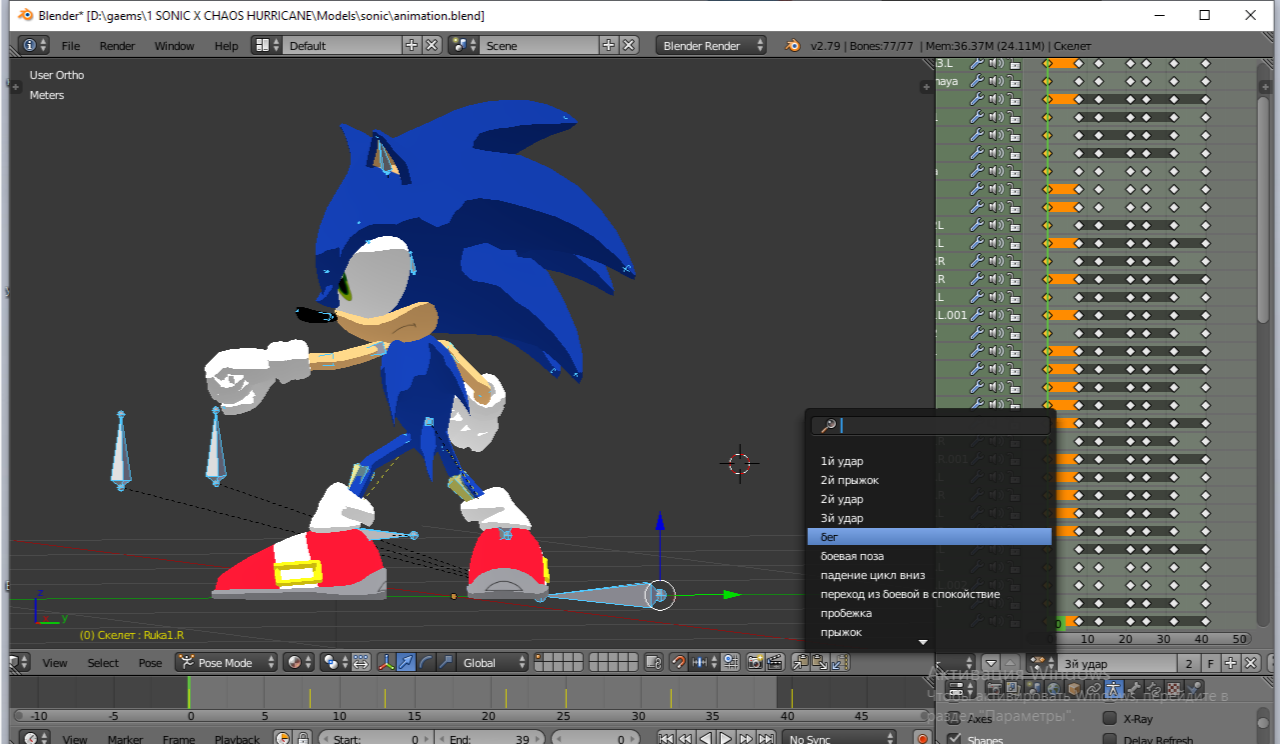
Task: Click the action search field in popup
Action: pos(931,425)
